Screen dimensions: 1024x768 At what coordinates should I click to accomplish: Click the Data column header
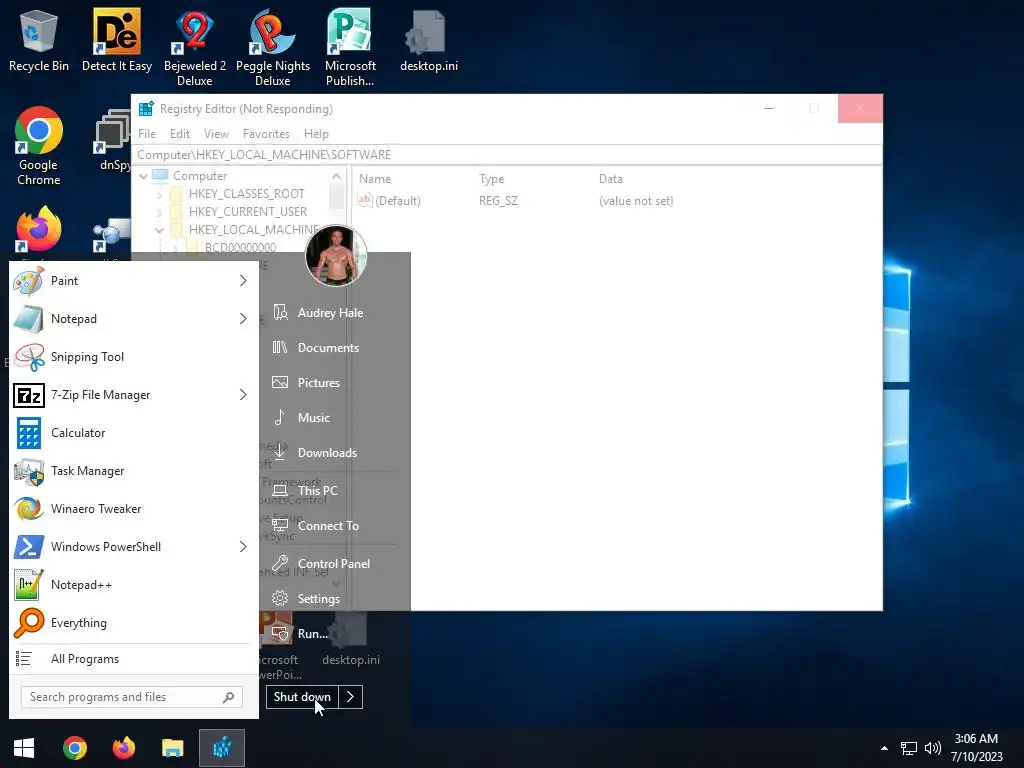coord(611,179)
